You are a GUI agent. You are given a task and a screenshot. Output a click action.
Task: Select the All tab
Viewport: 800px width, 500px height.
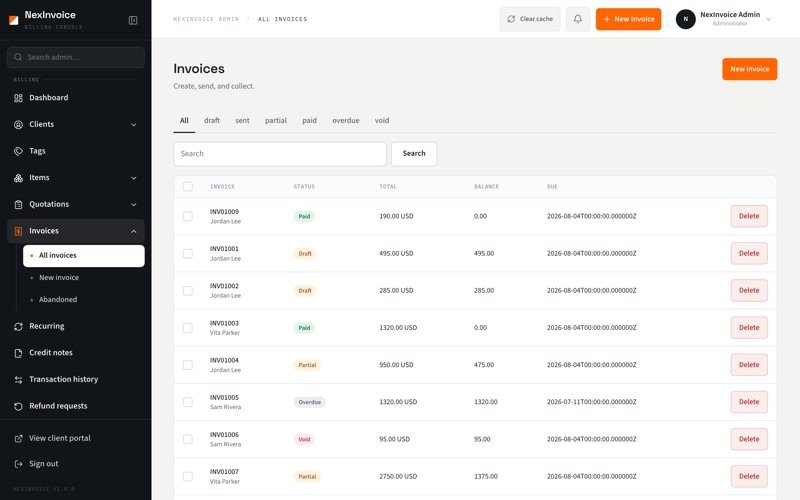pyautogui.click(x=184, y=121)
